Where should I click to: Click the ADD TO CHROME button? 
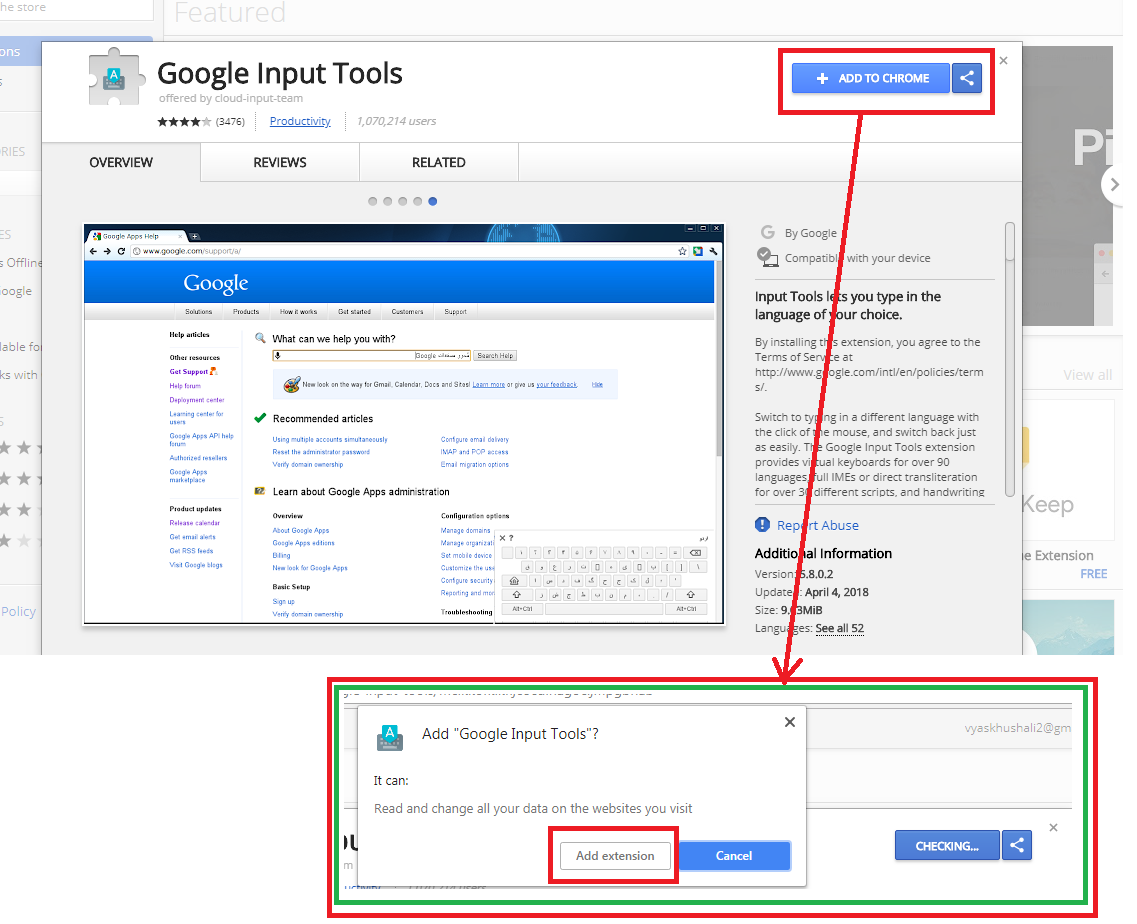click(871, 78)
